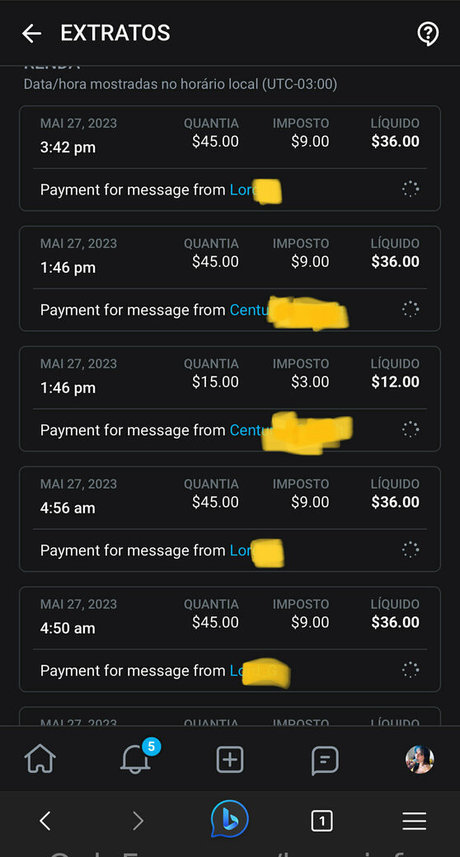Open the Home icon in bottom navigation
This screenshot has width=460, height=857.
click(40, 759)
